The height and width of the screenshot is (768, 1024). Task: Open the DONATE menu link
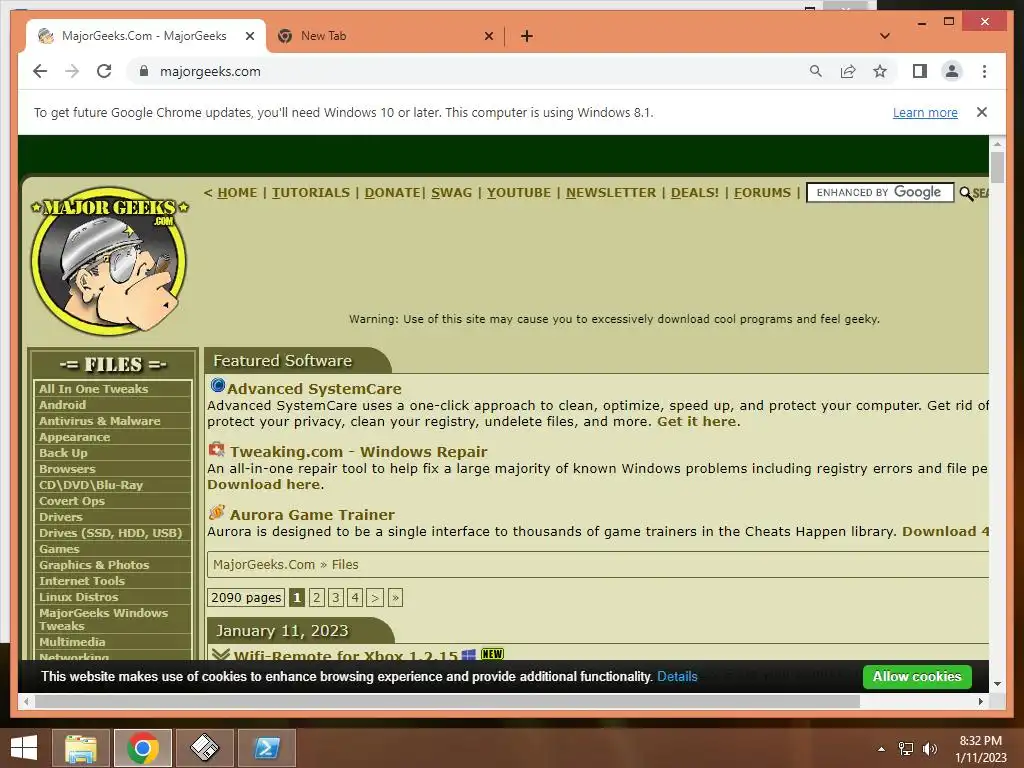(392, 193)
